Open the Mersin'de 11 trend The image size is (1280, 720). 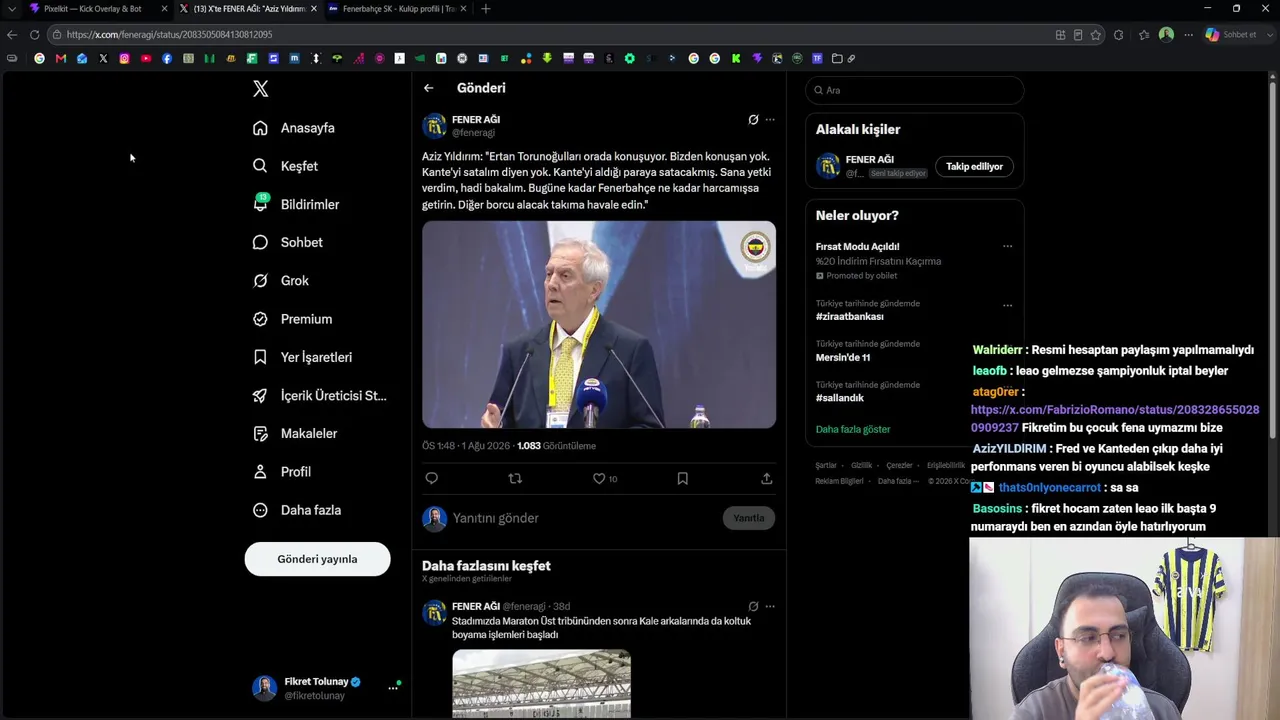pos(843,358)
